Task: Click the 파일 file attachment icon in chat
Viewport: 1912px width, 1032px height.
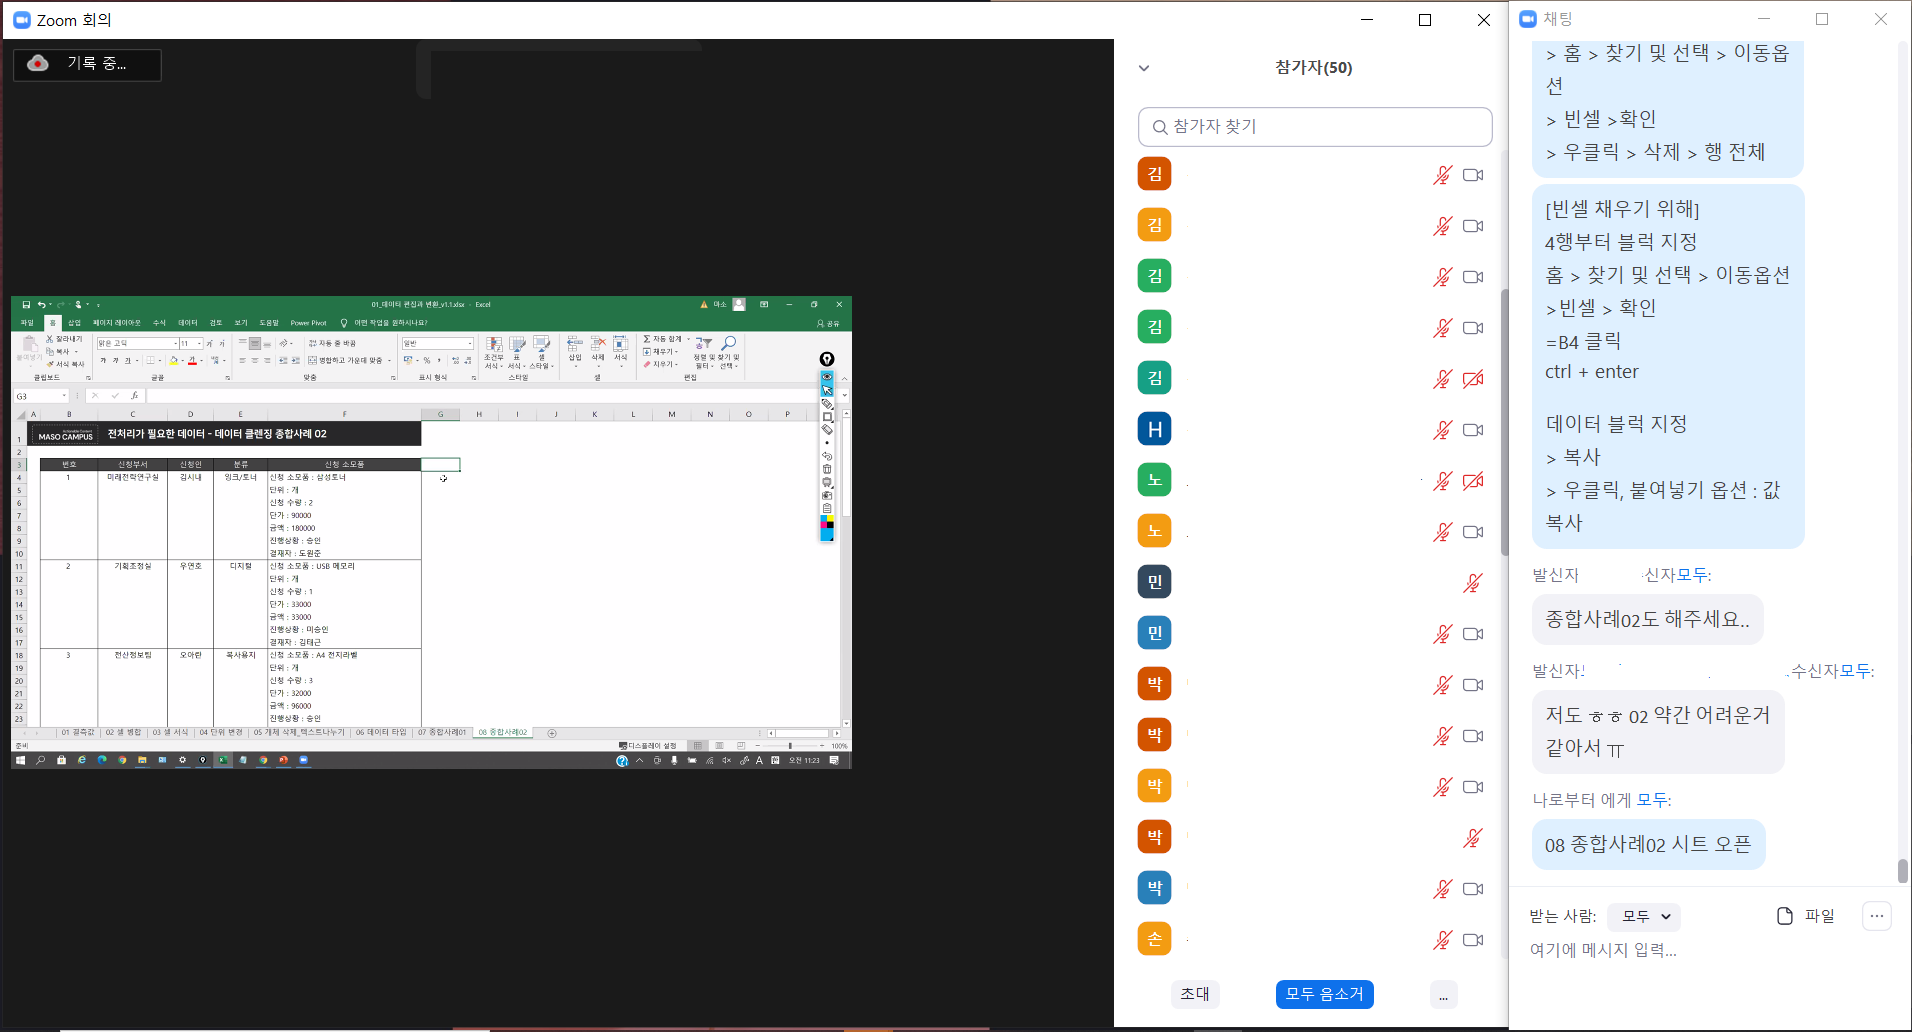Action: [1785, 916]
